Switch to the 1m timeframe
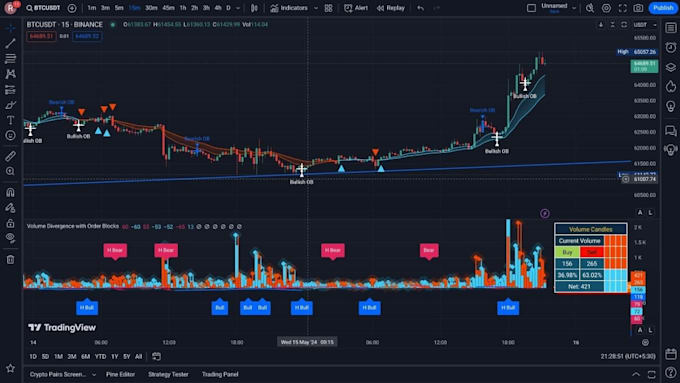The image size is (680, 383). coord(92,8)
